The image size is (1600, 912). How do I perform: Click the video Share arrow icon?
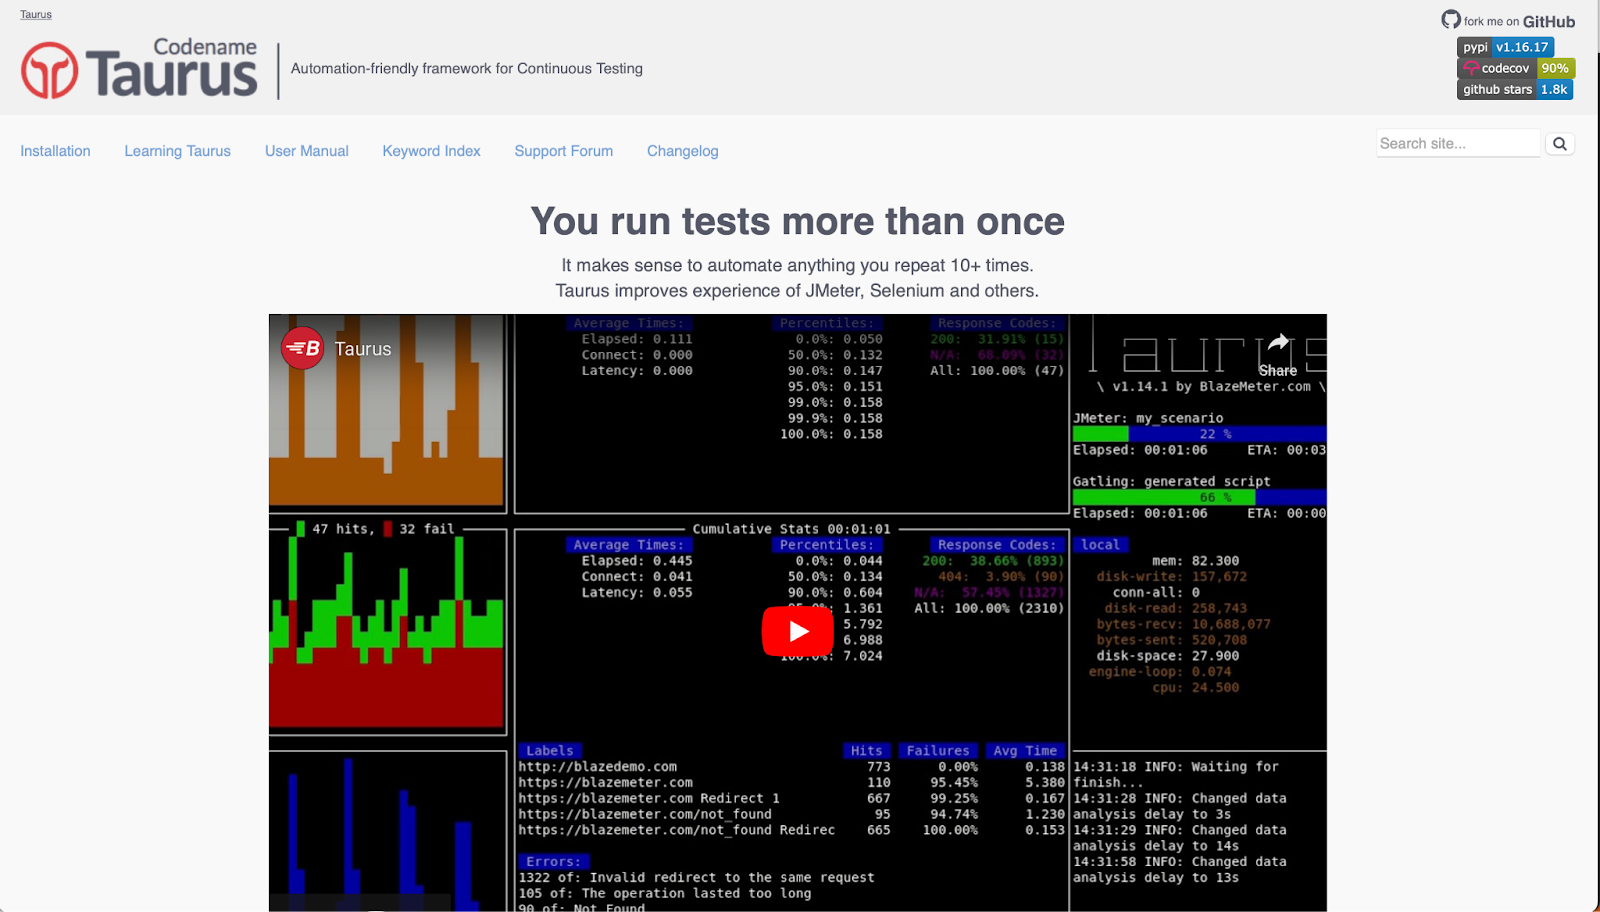(x=1278, y=344)
